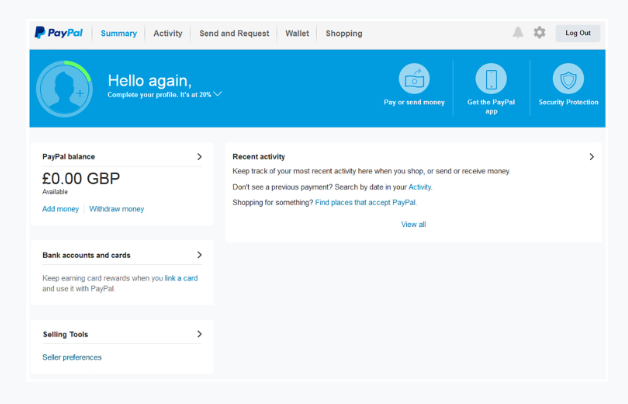Go to the Wallet tab

coord(297,33)
